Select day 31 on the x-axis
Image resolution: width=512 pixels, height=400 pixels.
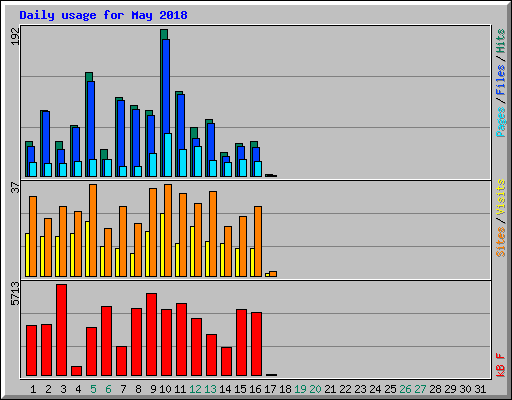480,389
